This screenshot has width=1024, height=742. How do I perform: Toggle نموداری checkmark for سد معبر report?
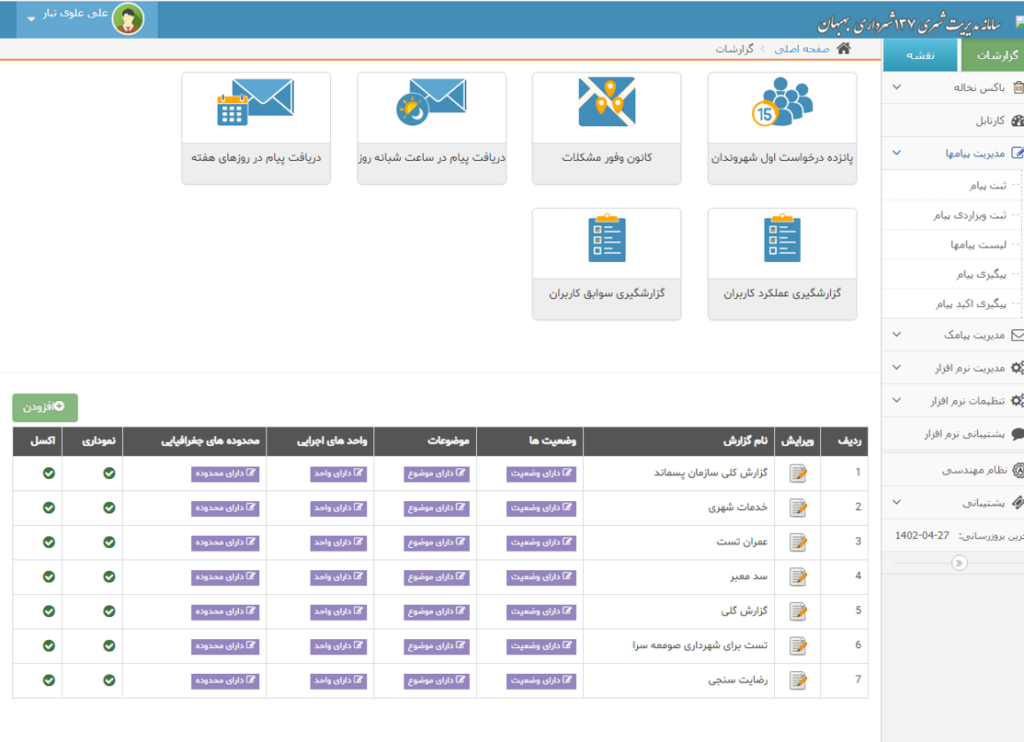coord(108,577)
